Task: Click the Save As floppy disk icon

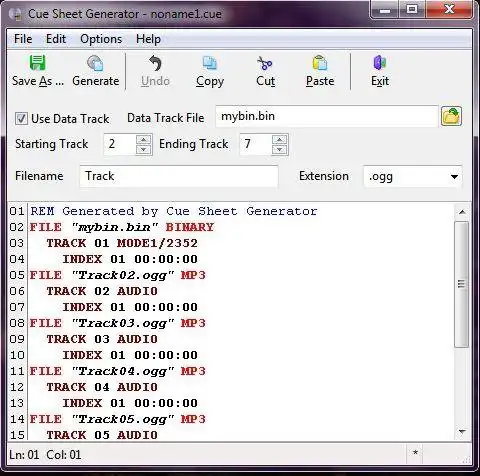Action: pos(38,63)
